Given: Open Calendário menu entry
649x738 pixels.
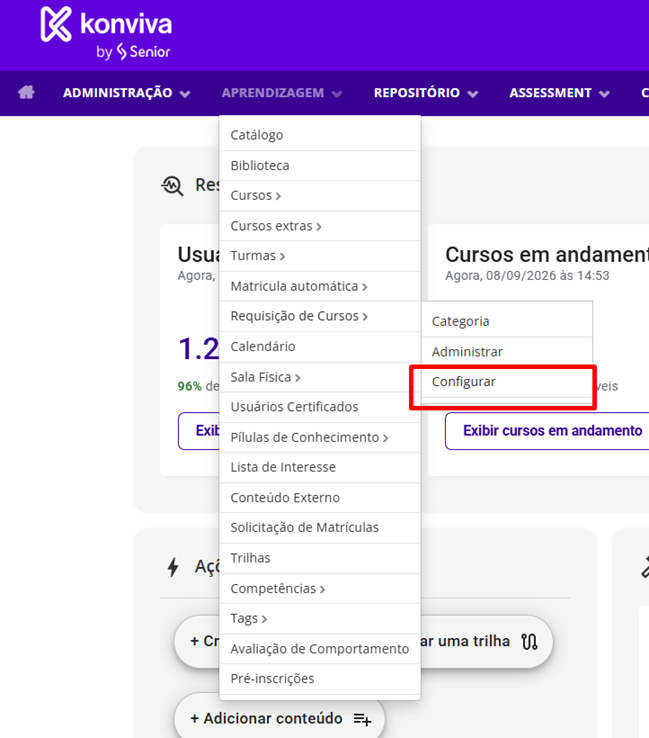Looking at the screenshot, I should pos(320,347).
